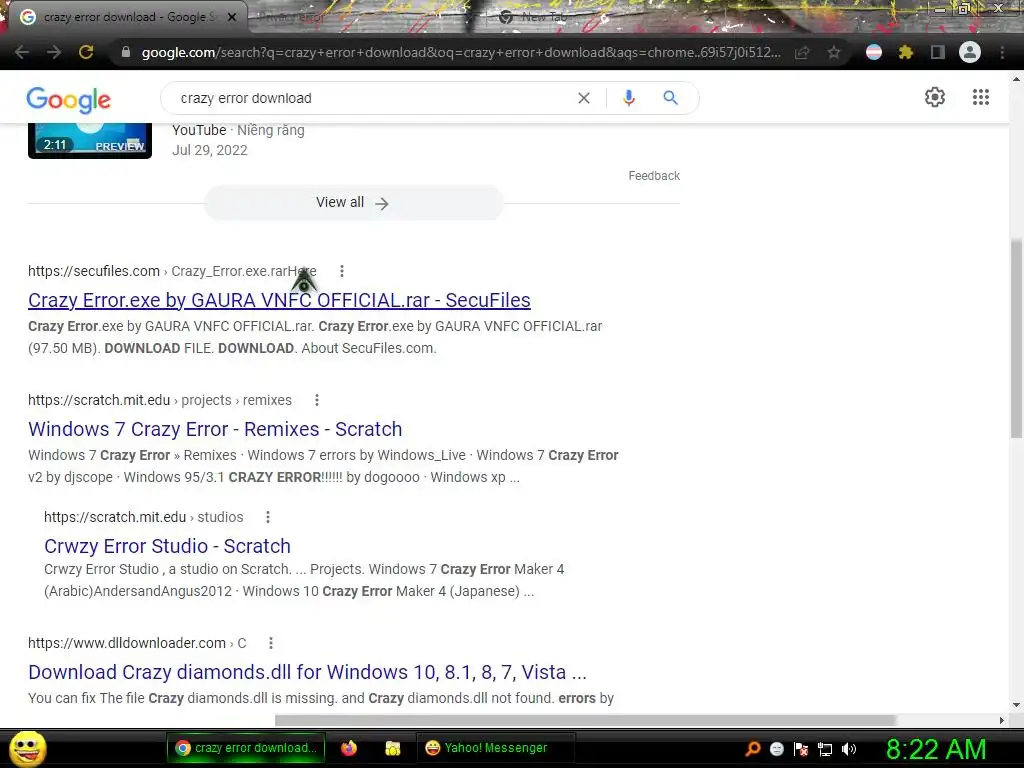Screen dimensions: 1024x768
Task: Start voice search with microphone
Action: [629, 98]
